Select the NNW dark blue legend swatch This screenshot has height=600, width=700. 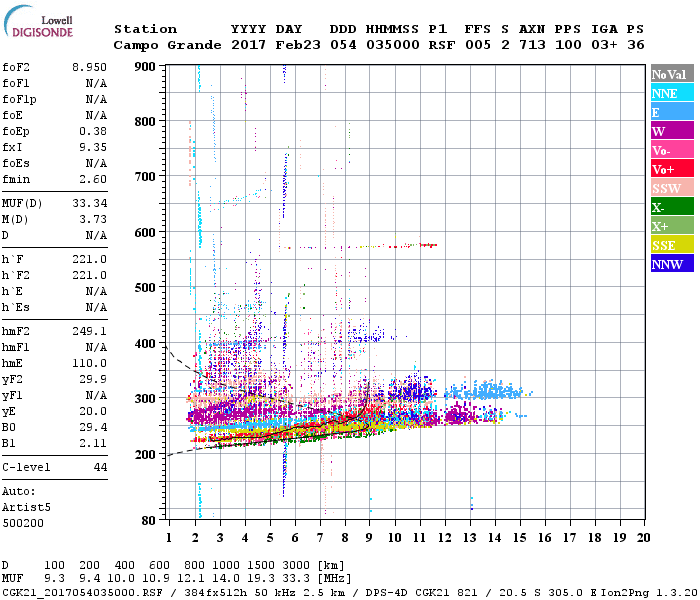point(672,263)
